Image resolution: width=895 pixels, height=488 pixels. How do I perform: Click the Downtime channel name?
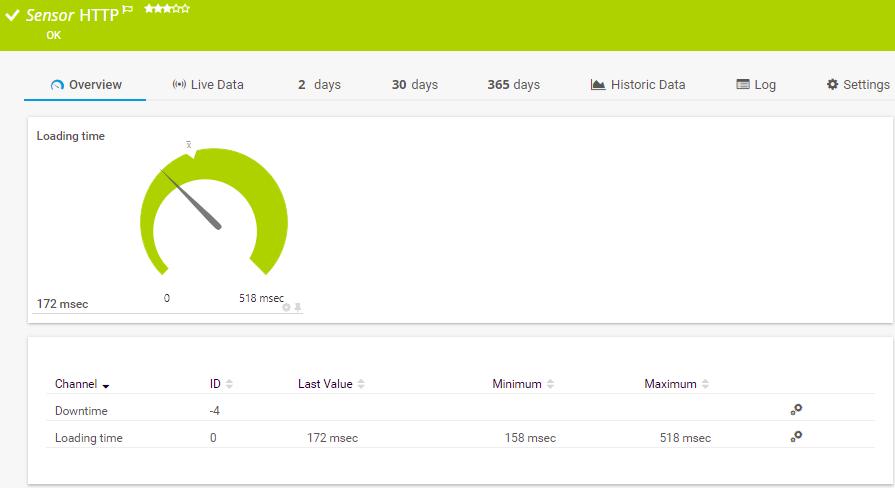(x=81, y=410)
